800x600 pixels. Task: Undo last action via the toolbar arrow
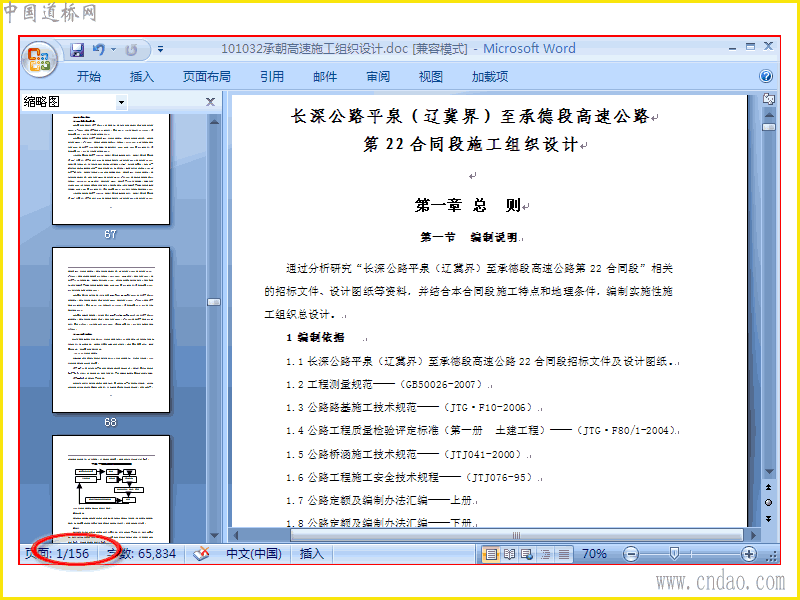98,49
